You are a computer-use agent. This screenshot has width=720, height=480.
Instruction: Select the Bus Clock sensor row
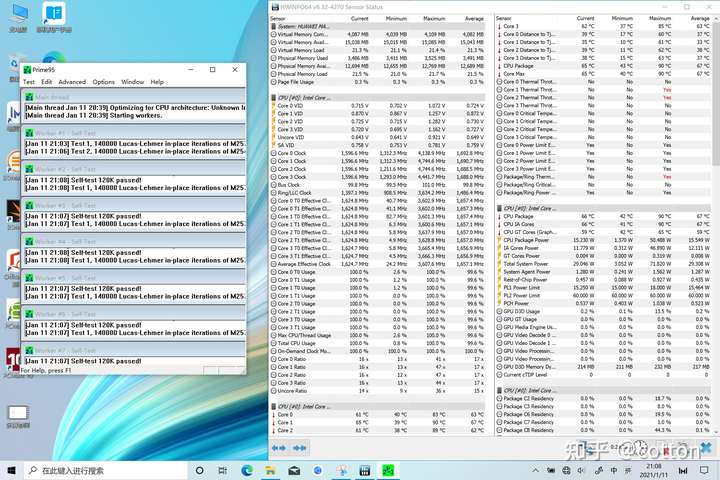point(377,185)
